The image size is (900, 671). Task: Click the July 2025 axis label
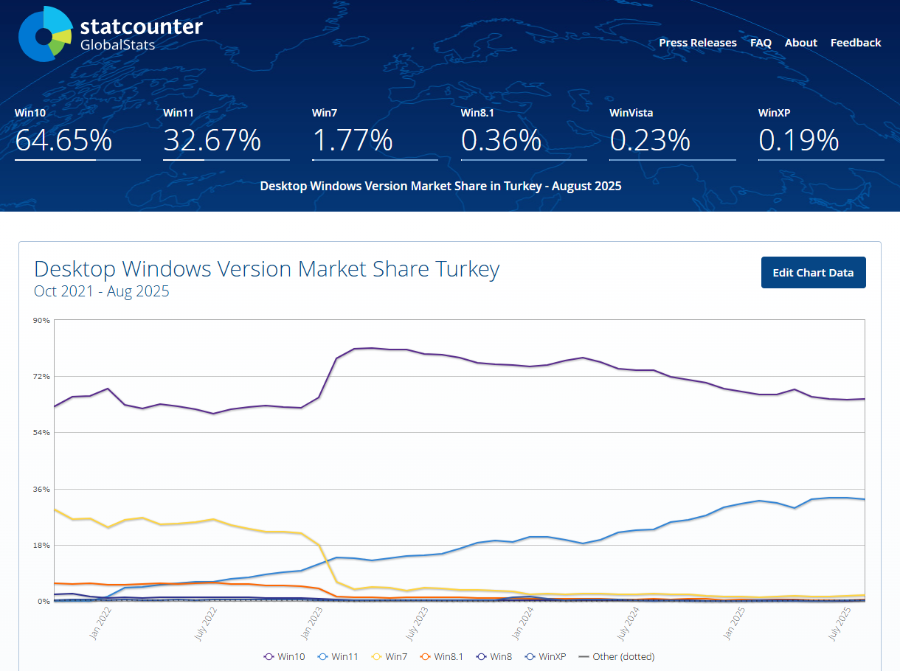tap(839, 623)
